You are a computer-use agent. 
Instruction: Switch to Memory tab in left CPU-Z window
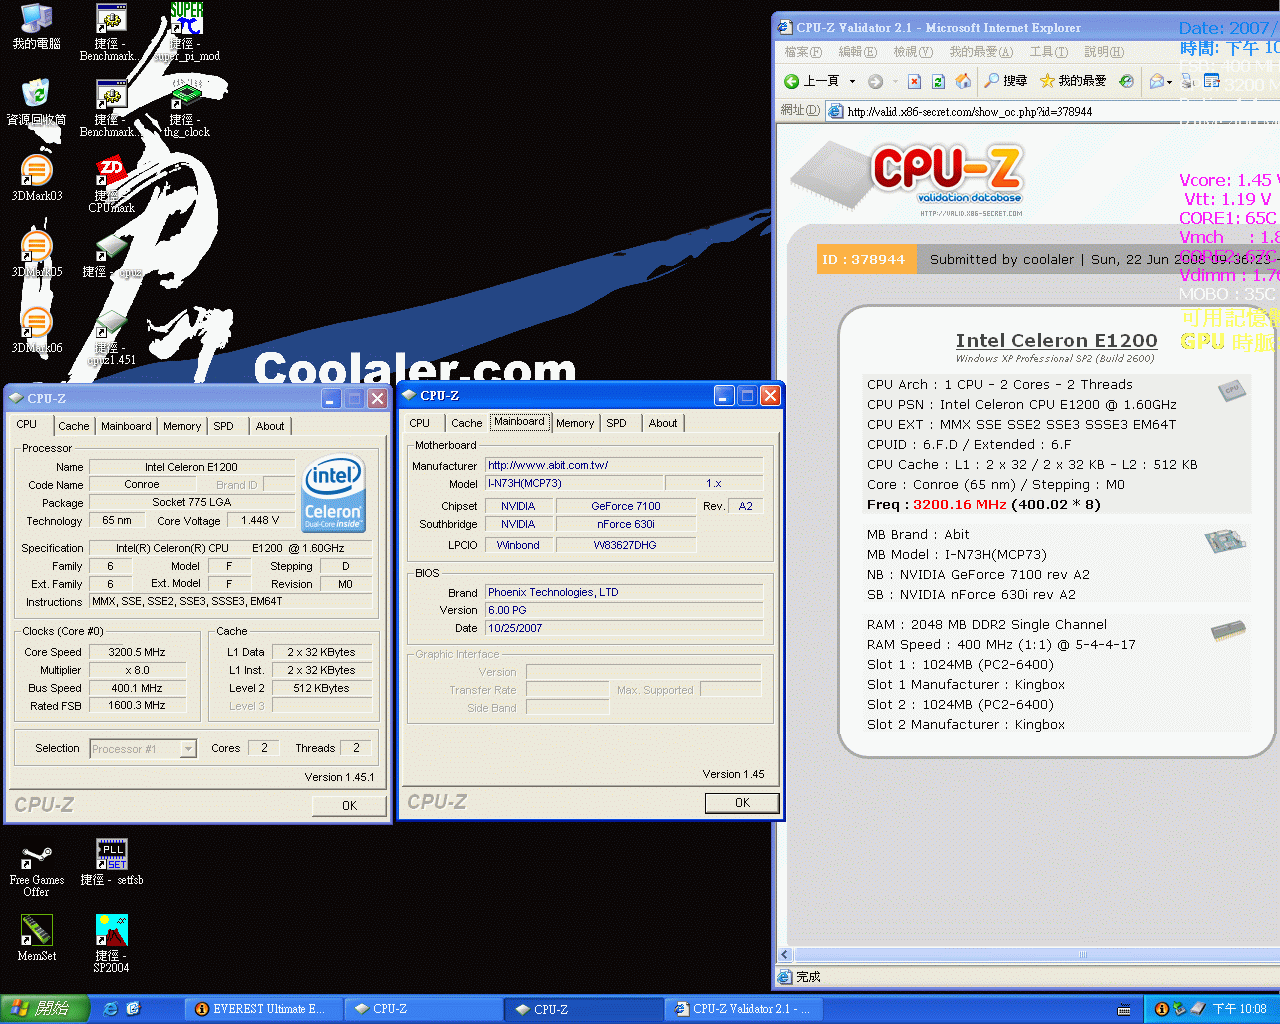click(x=182, y=426)
